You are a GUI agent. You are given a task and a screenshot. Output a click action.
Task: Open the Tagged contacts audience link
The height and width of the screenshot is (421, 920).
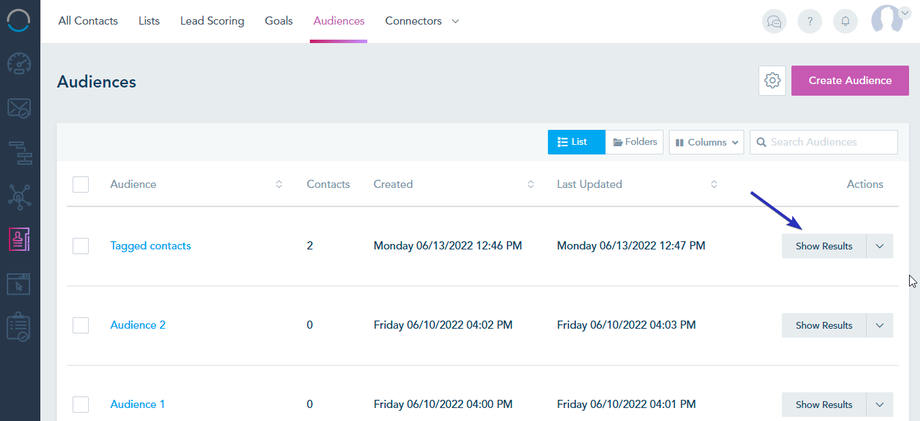click(x=150, y=246)
